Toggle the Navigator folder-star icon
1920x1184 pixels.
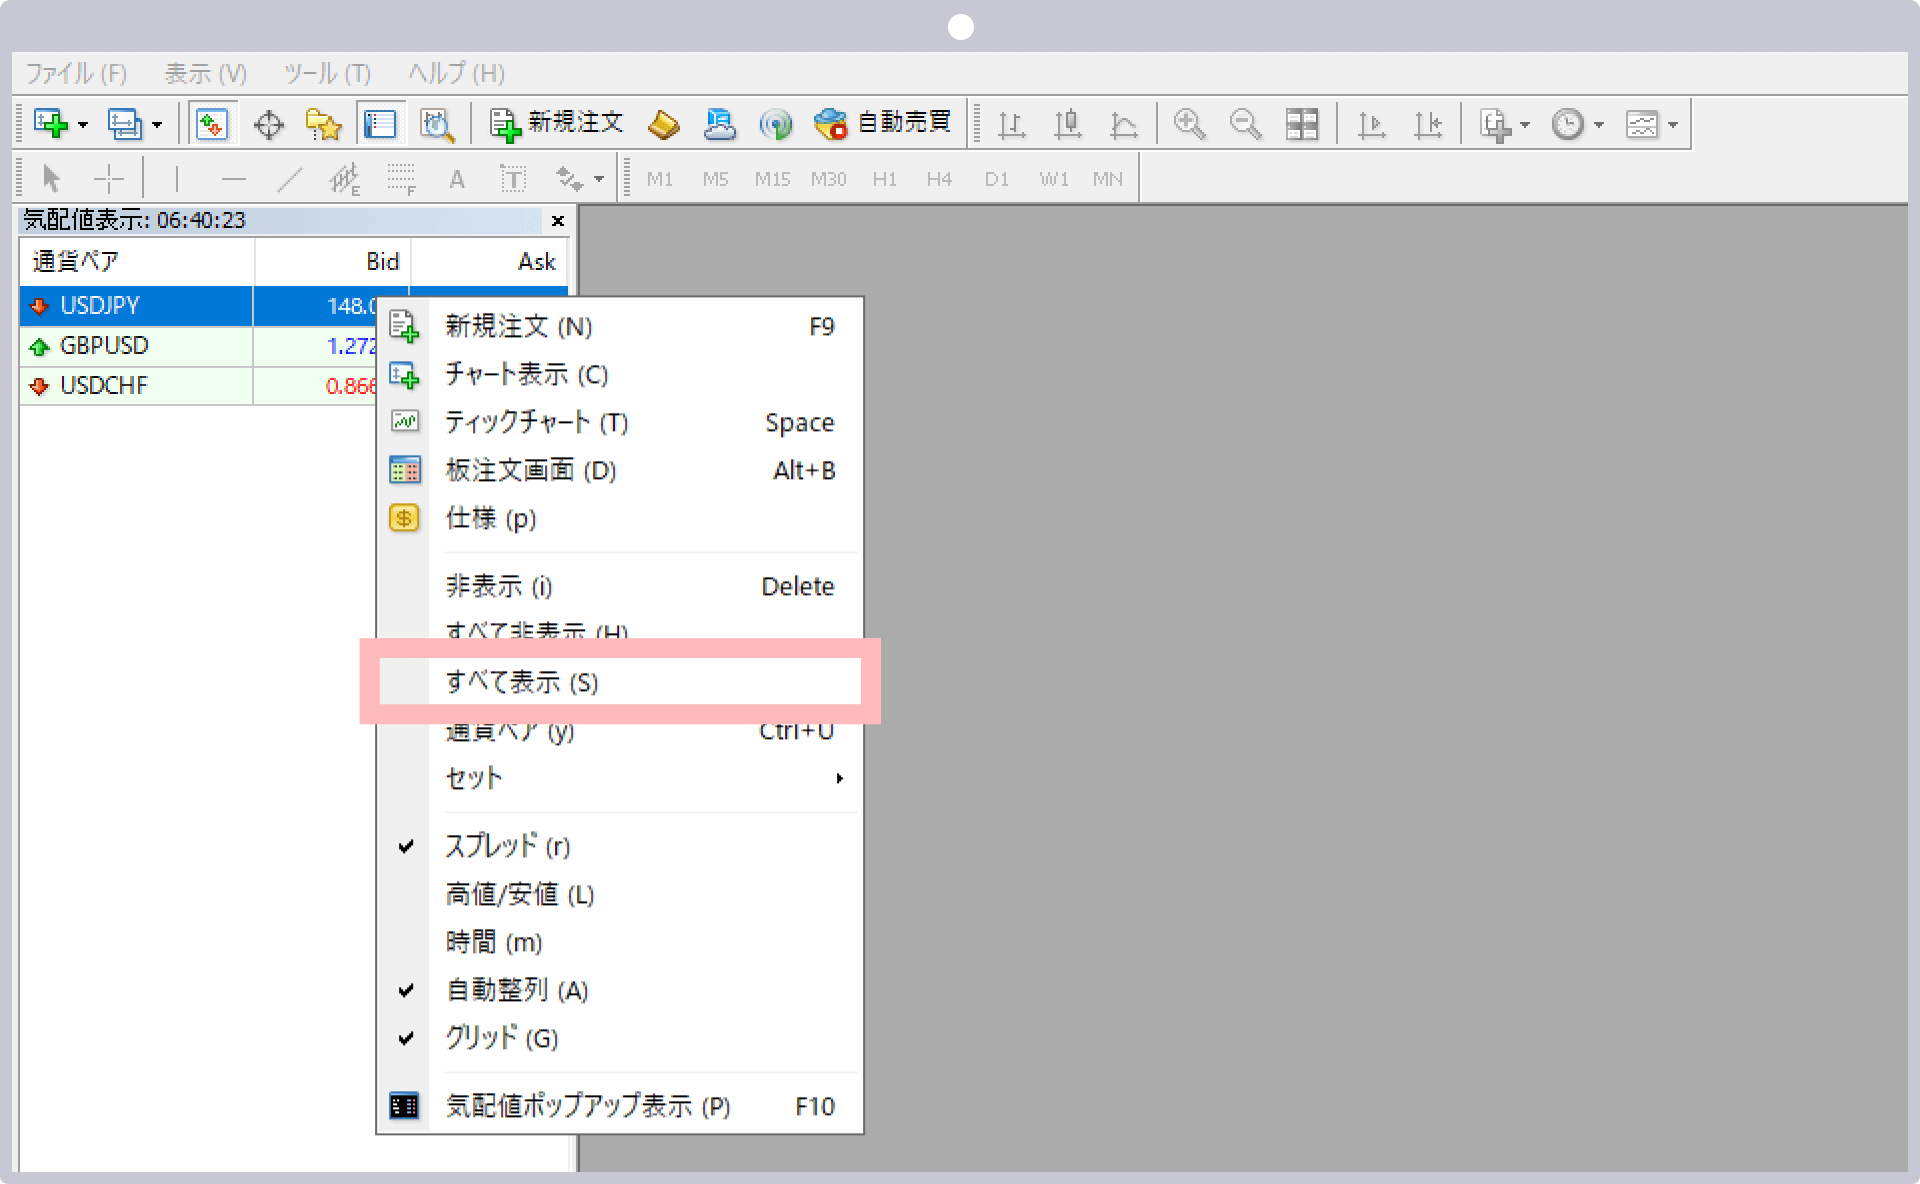click(x=323, y=124)
